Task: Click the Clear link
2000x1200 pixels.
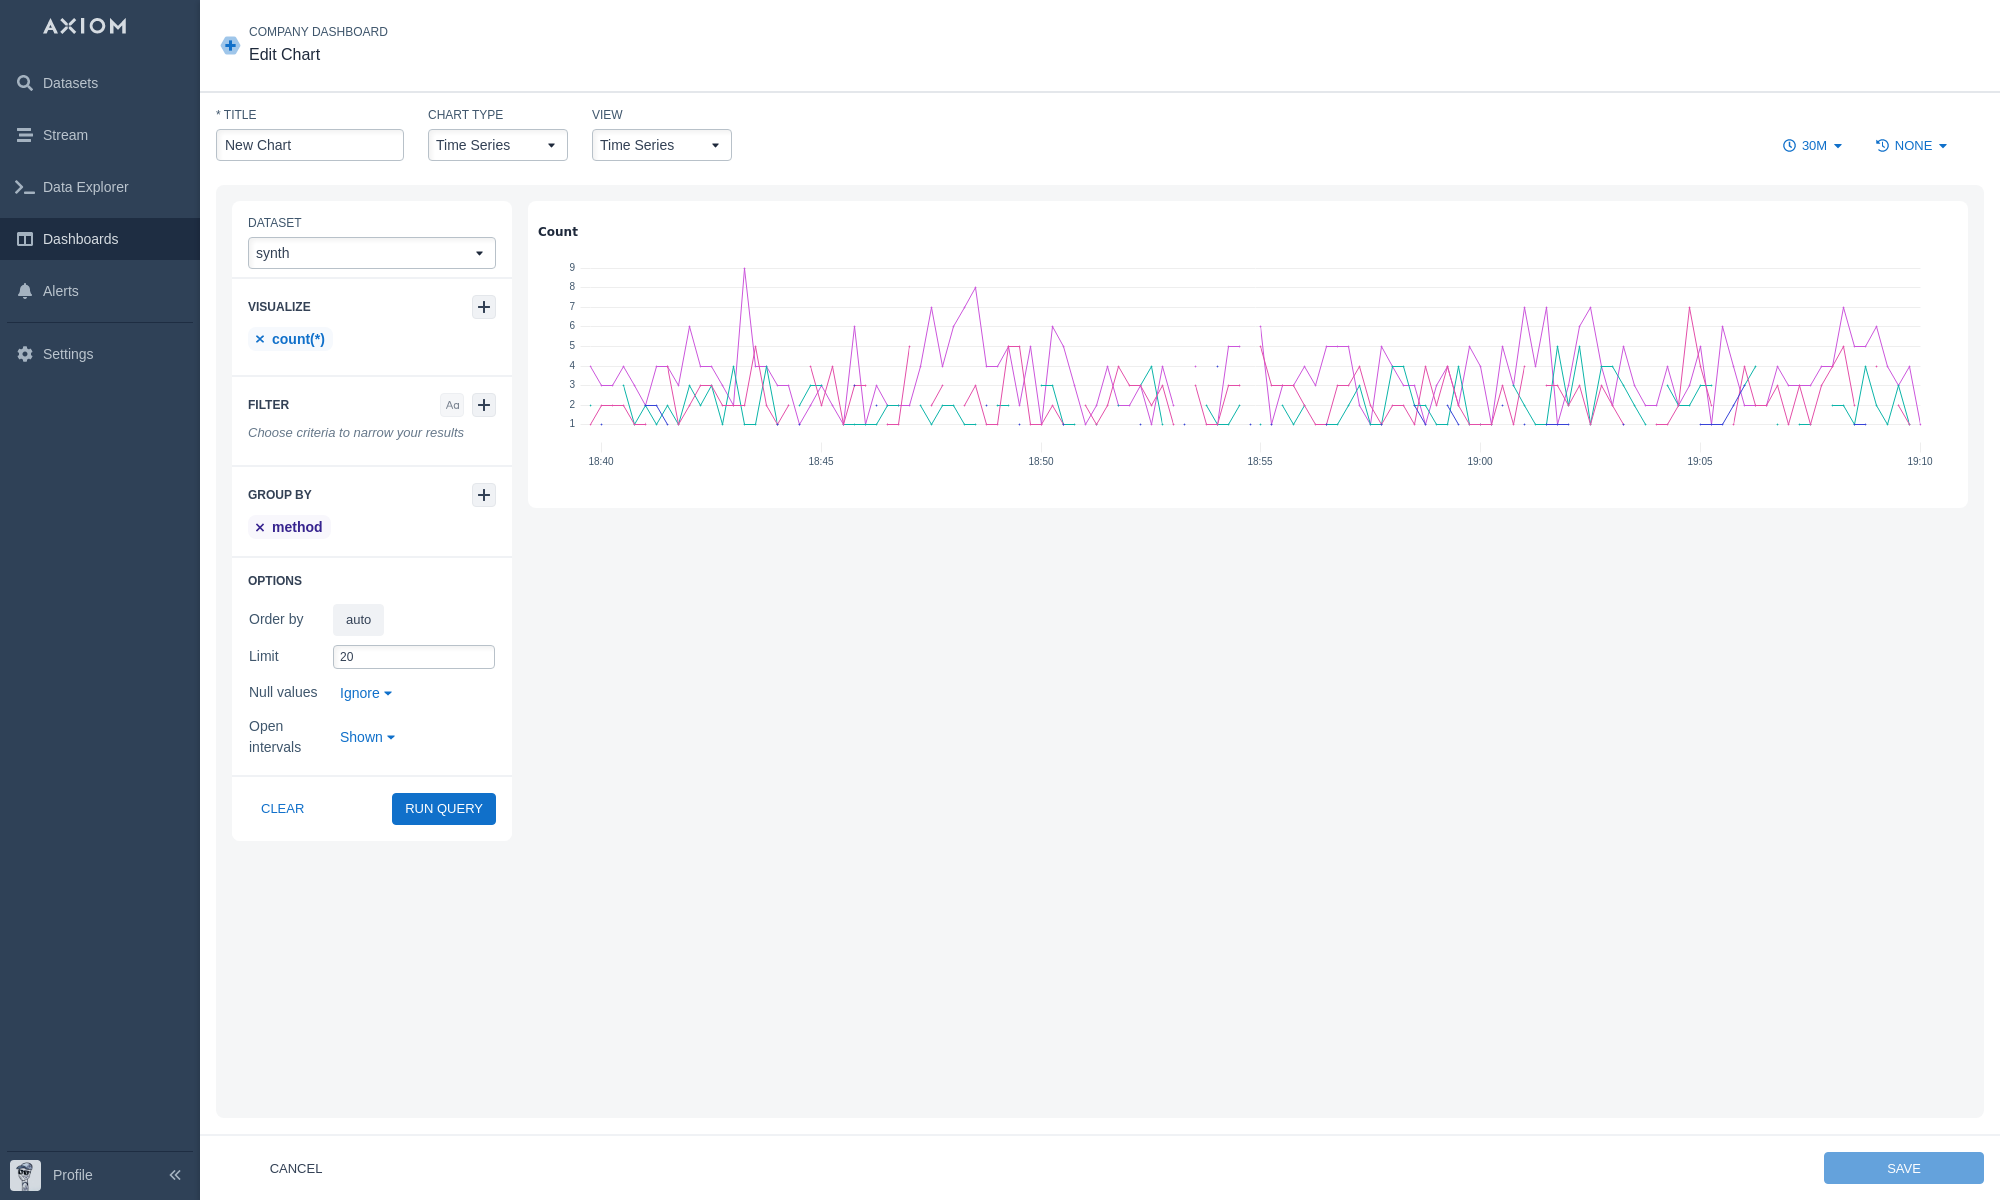Action: coord(282,809)
